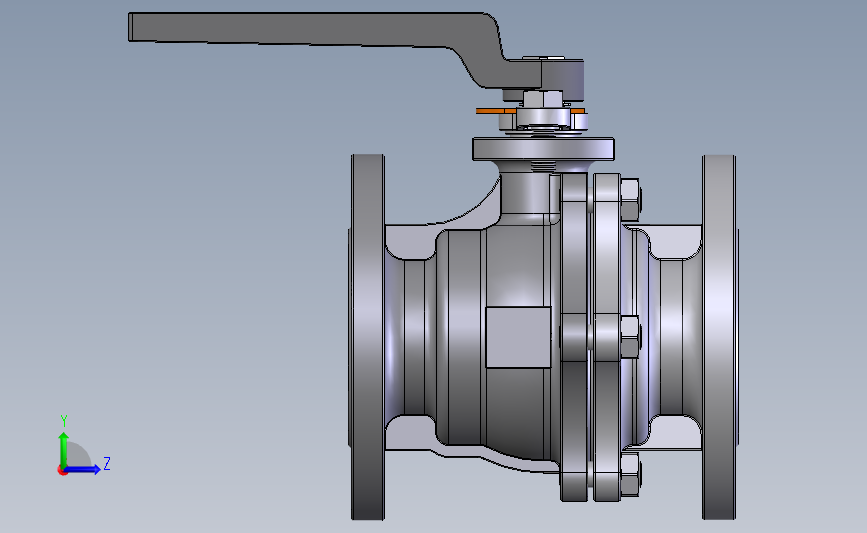Click the "Z" axis label
Screen dimensions: 867x533
click(x=107, y=463)
